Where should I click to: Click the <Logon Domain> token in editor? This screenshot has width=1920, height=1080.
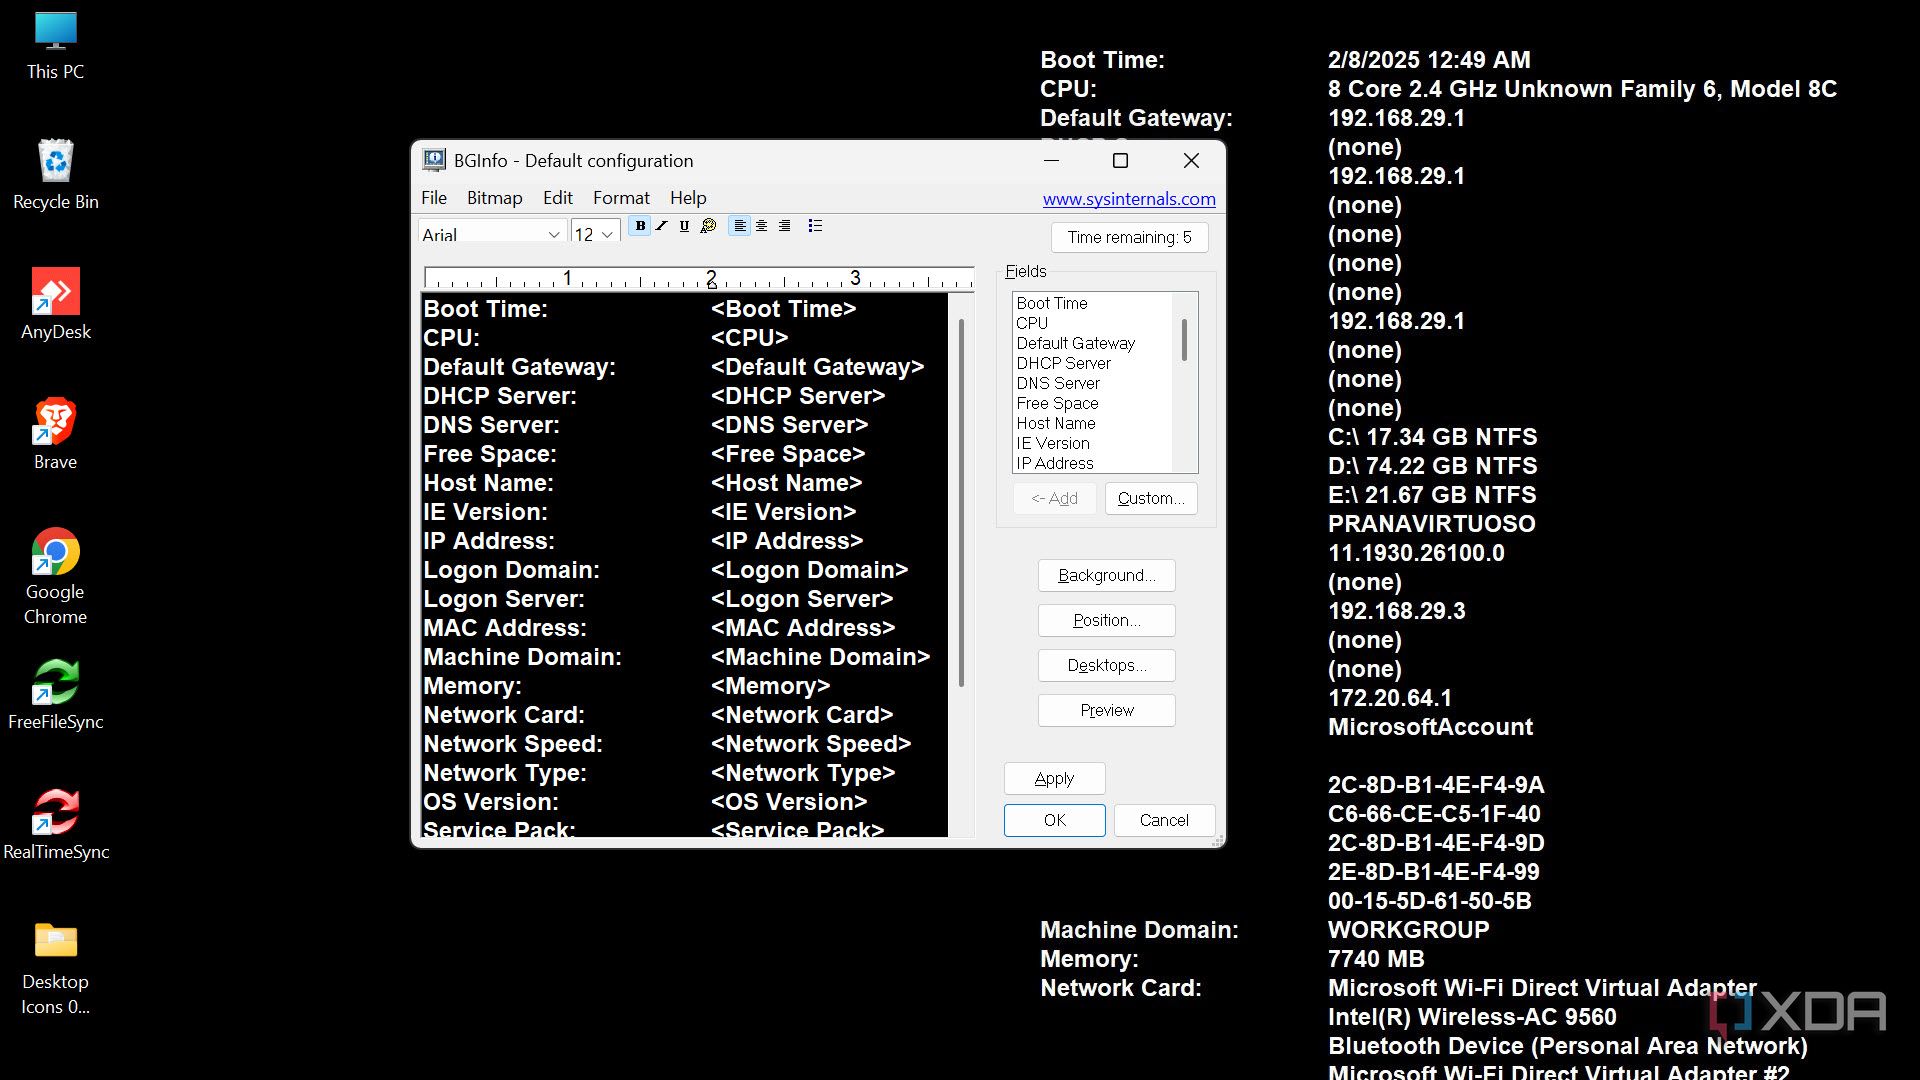pos(810,570)
